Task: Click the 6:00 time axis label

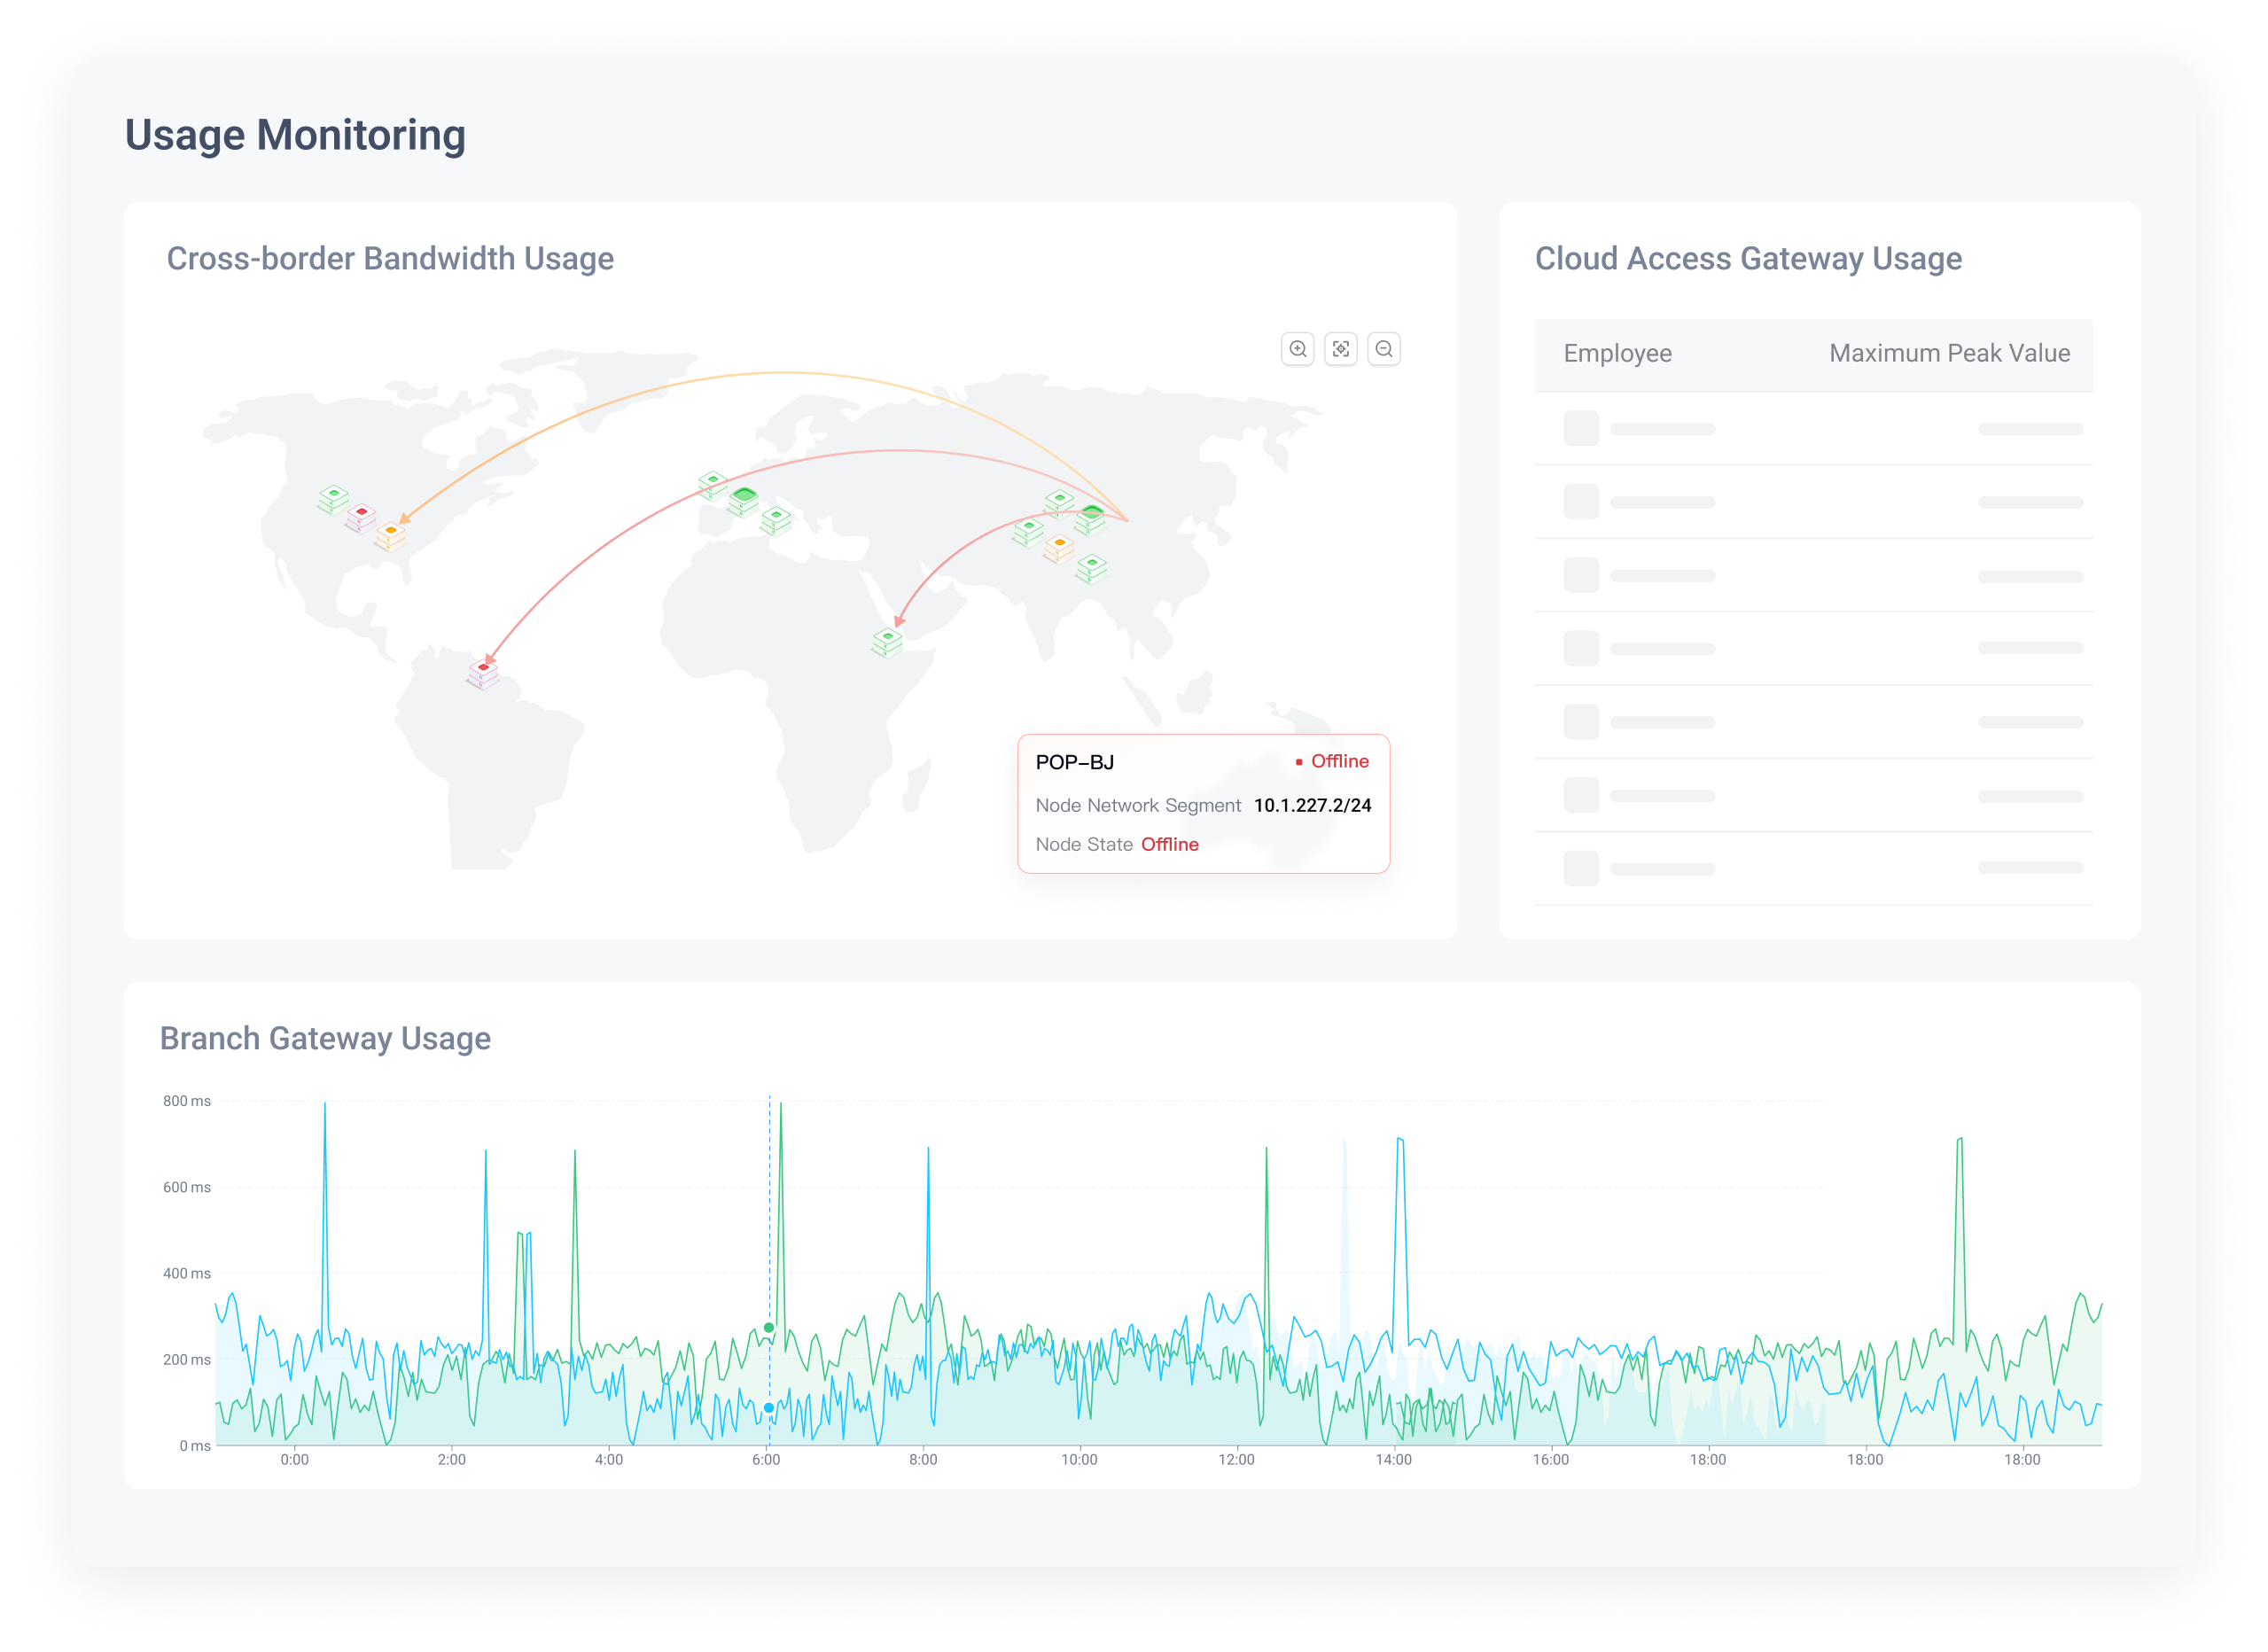Action: pyautogui.click(x=766, y=1459)
